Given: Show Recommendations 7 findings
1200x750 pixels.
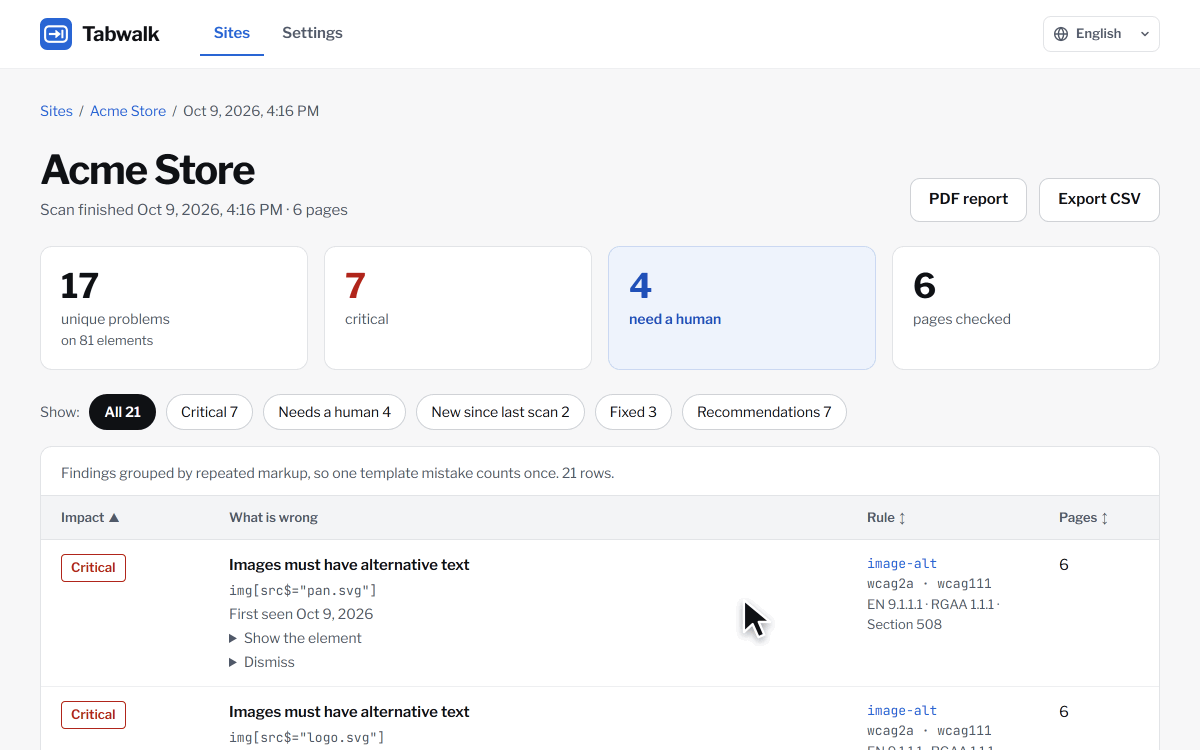Looking at the screenshot, I should (x=764, y=412).
